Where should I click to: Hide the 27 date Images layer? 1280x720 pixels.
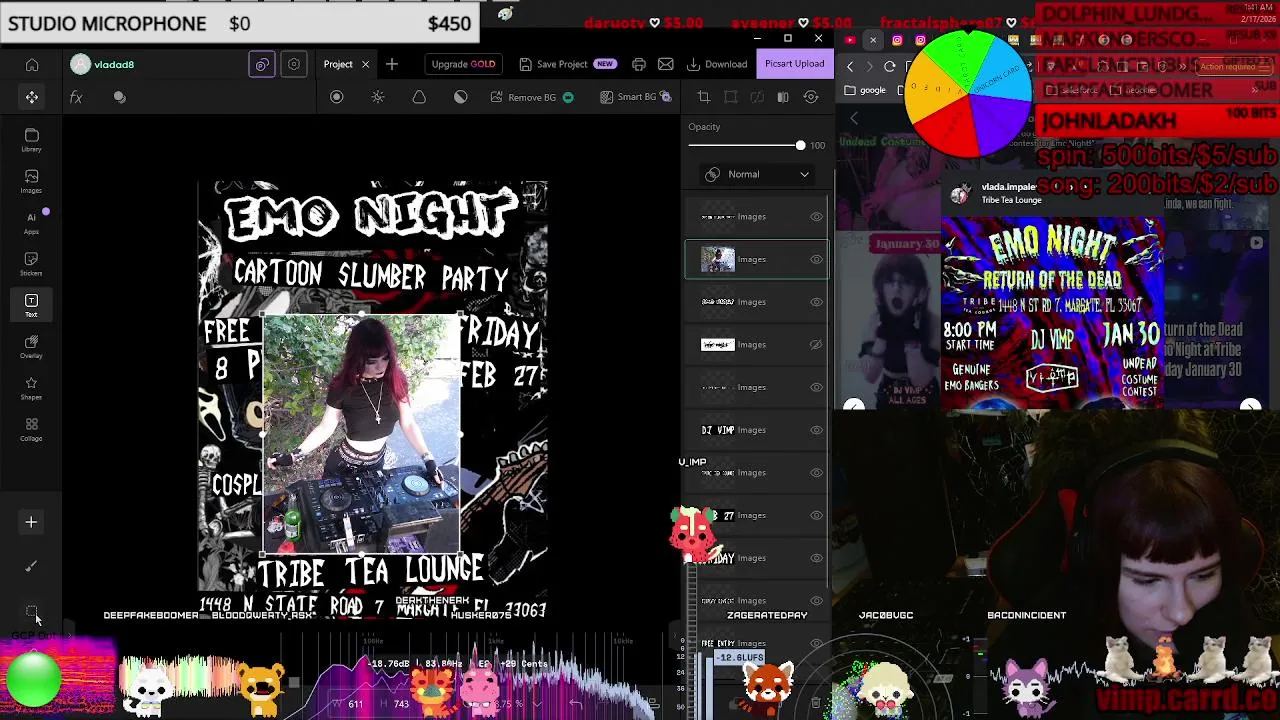816,516
